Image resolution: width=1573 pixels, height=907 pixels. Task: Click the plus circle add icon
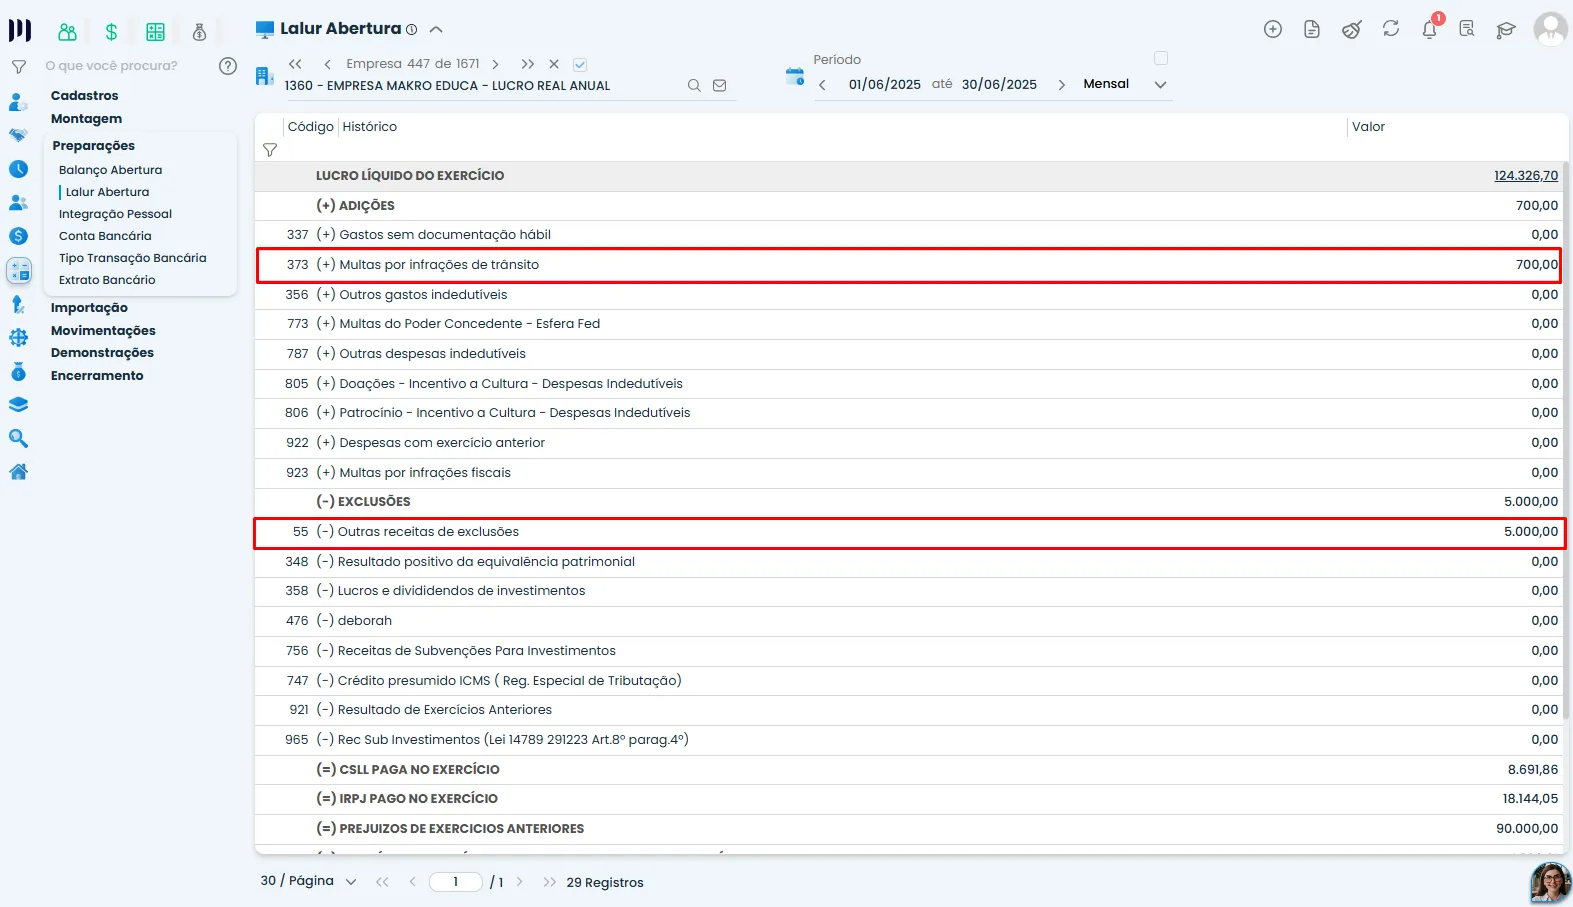pyautogui.click(x=1273, y=29)
